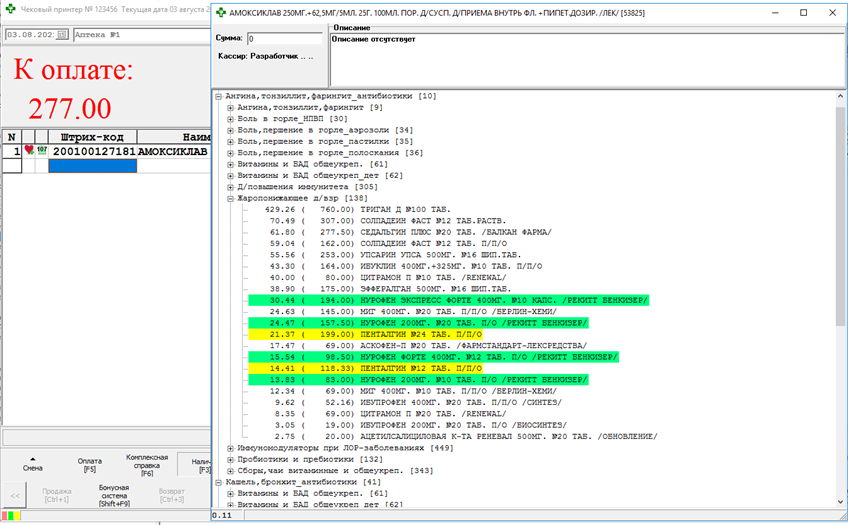The height and width of the screenshot is (525, 848).
Task: Click the Оплата [F5] button
Action: (90, 465)
